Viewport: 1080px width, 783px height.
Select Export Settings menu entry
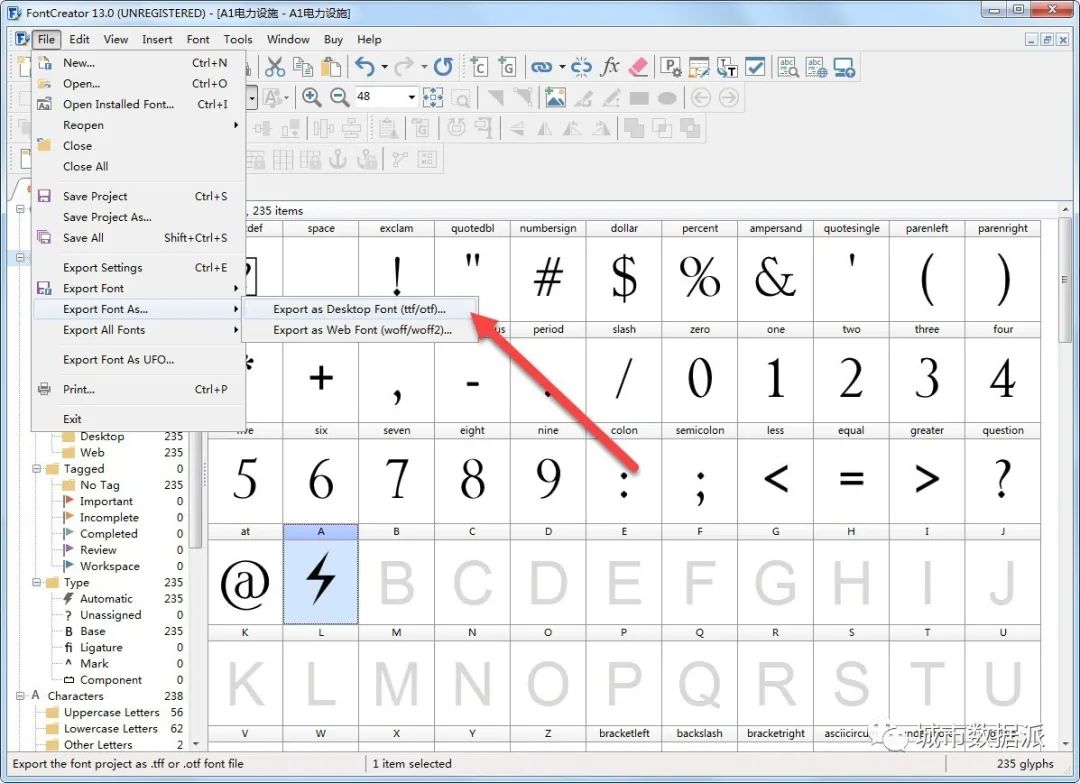click(138, 267)
